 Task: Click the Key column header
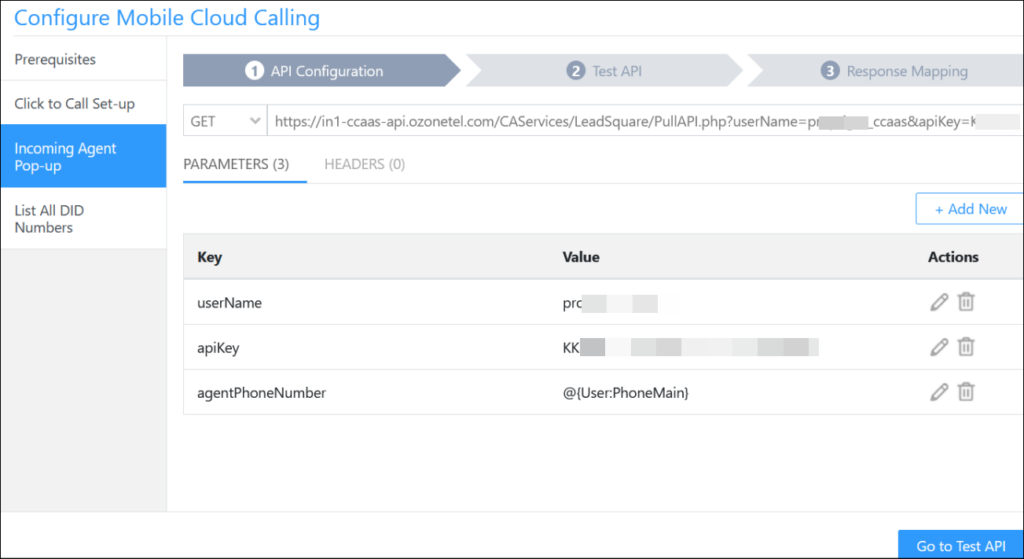[210, 257]
